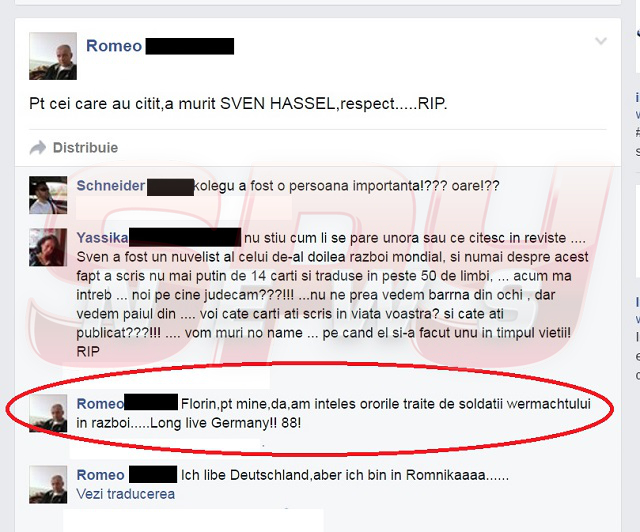Click Yassika's long comment ending with RIP
This screenshot has height=532, width=640.
coord(333,295)
